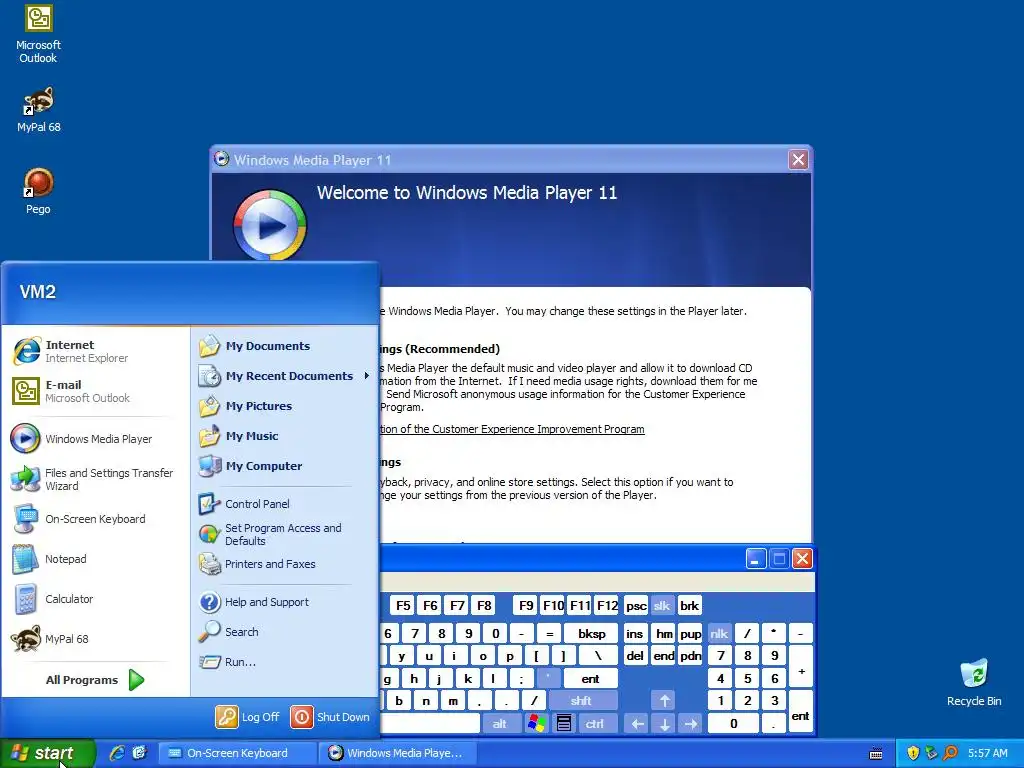The width and height of the screenshot is (1024, 768).
Task: Open Set Program Access and Defaults
Action: [x=284, y=534]
